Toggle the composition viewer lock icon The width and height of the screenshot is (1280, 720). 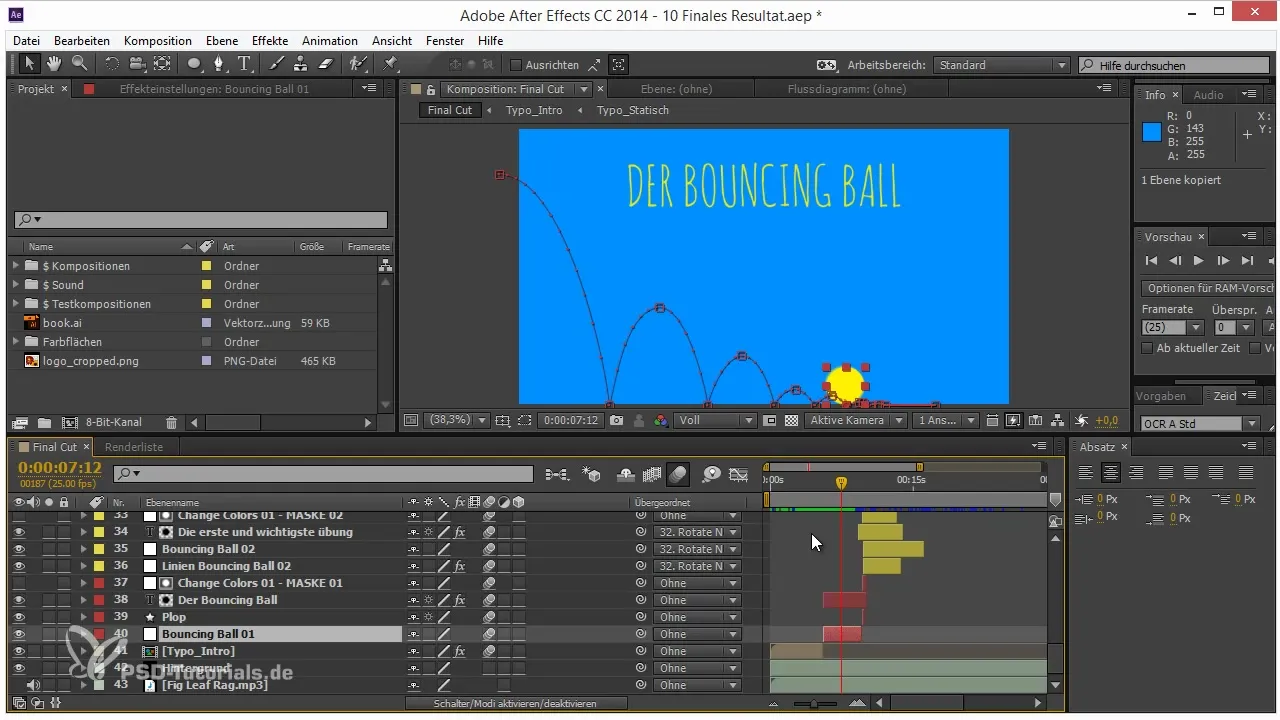click(x=431, y=89)
